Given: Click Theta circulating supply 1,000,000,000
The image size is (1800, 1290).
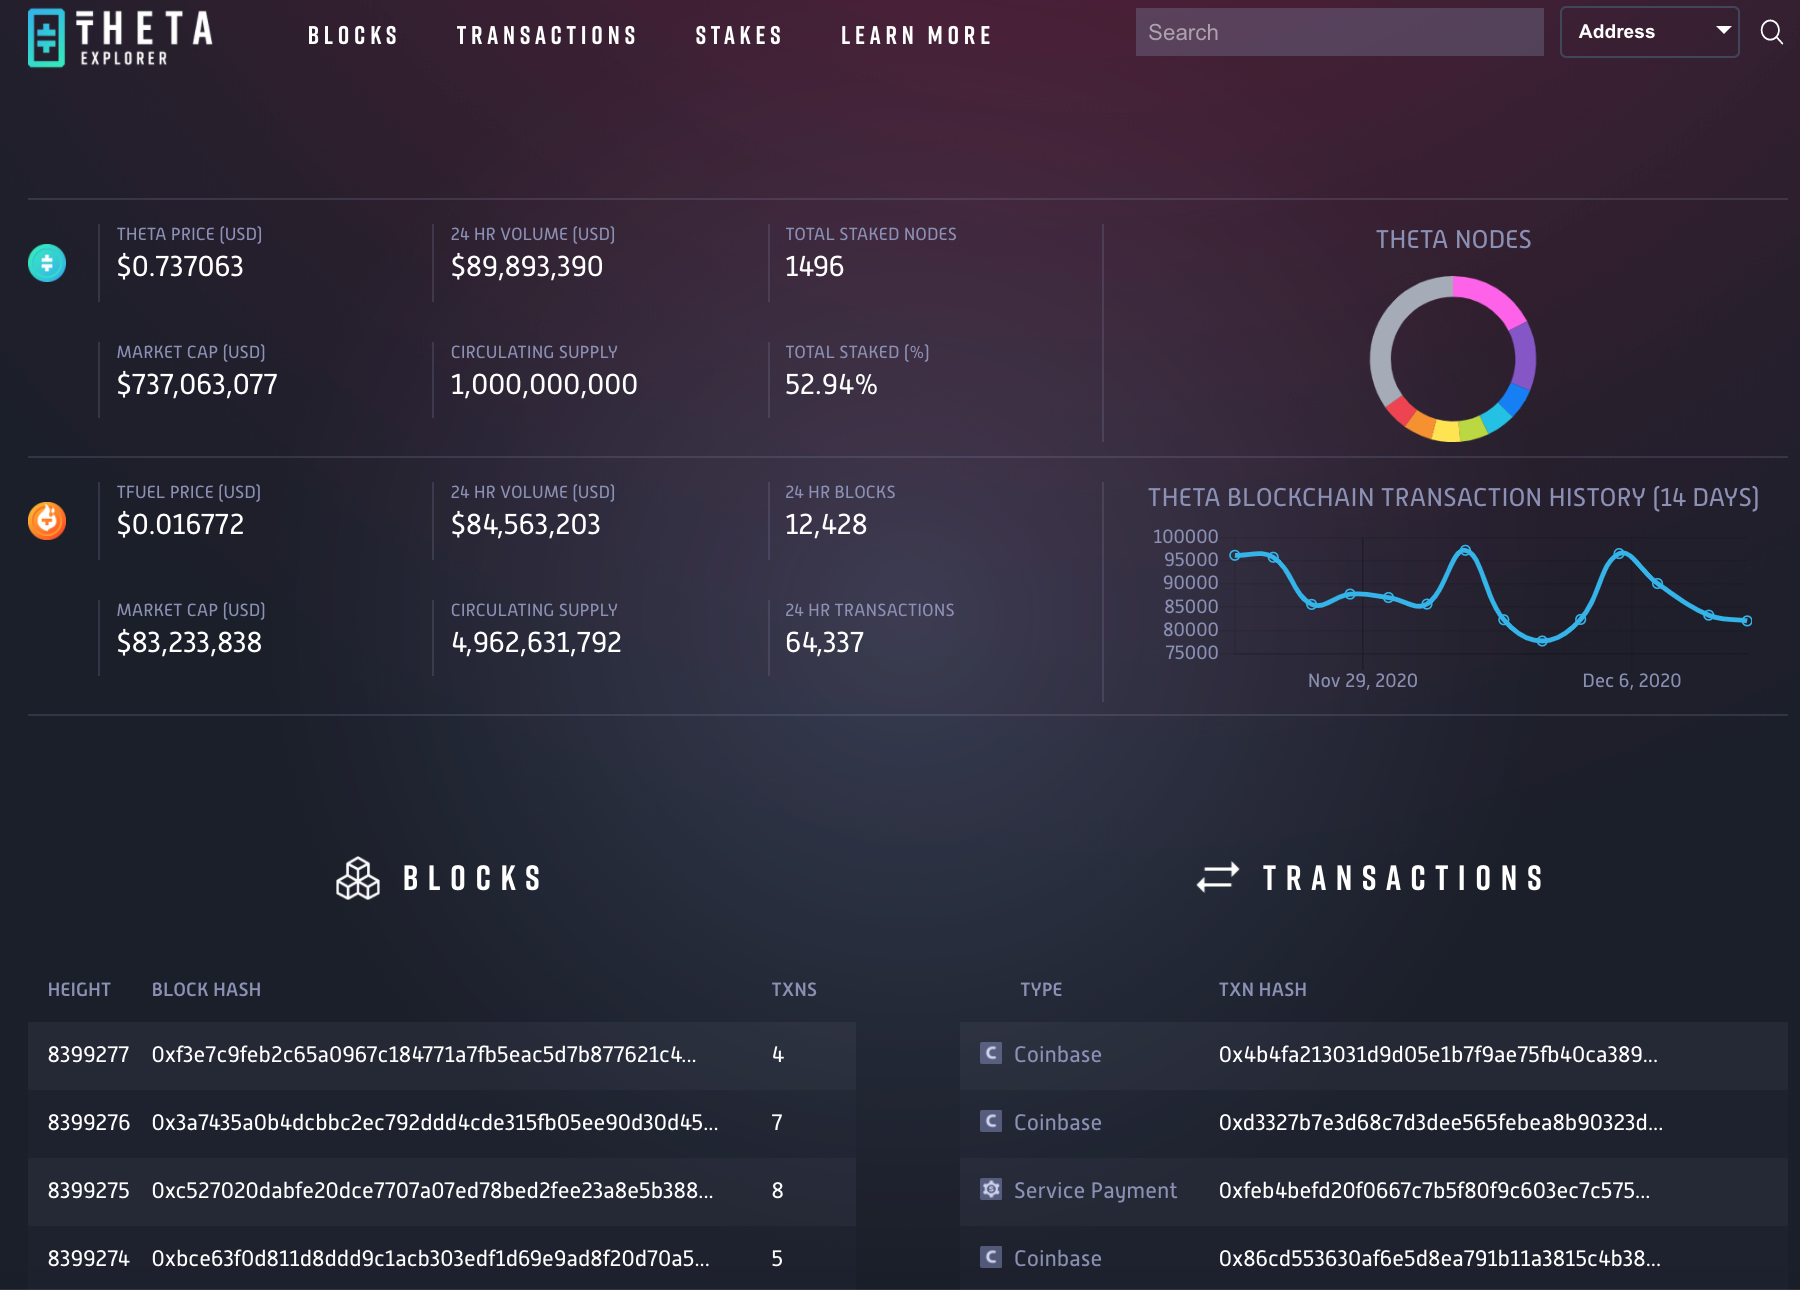Looking at the screenshot, I should point(544,385).
